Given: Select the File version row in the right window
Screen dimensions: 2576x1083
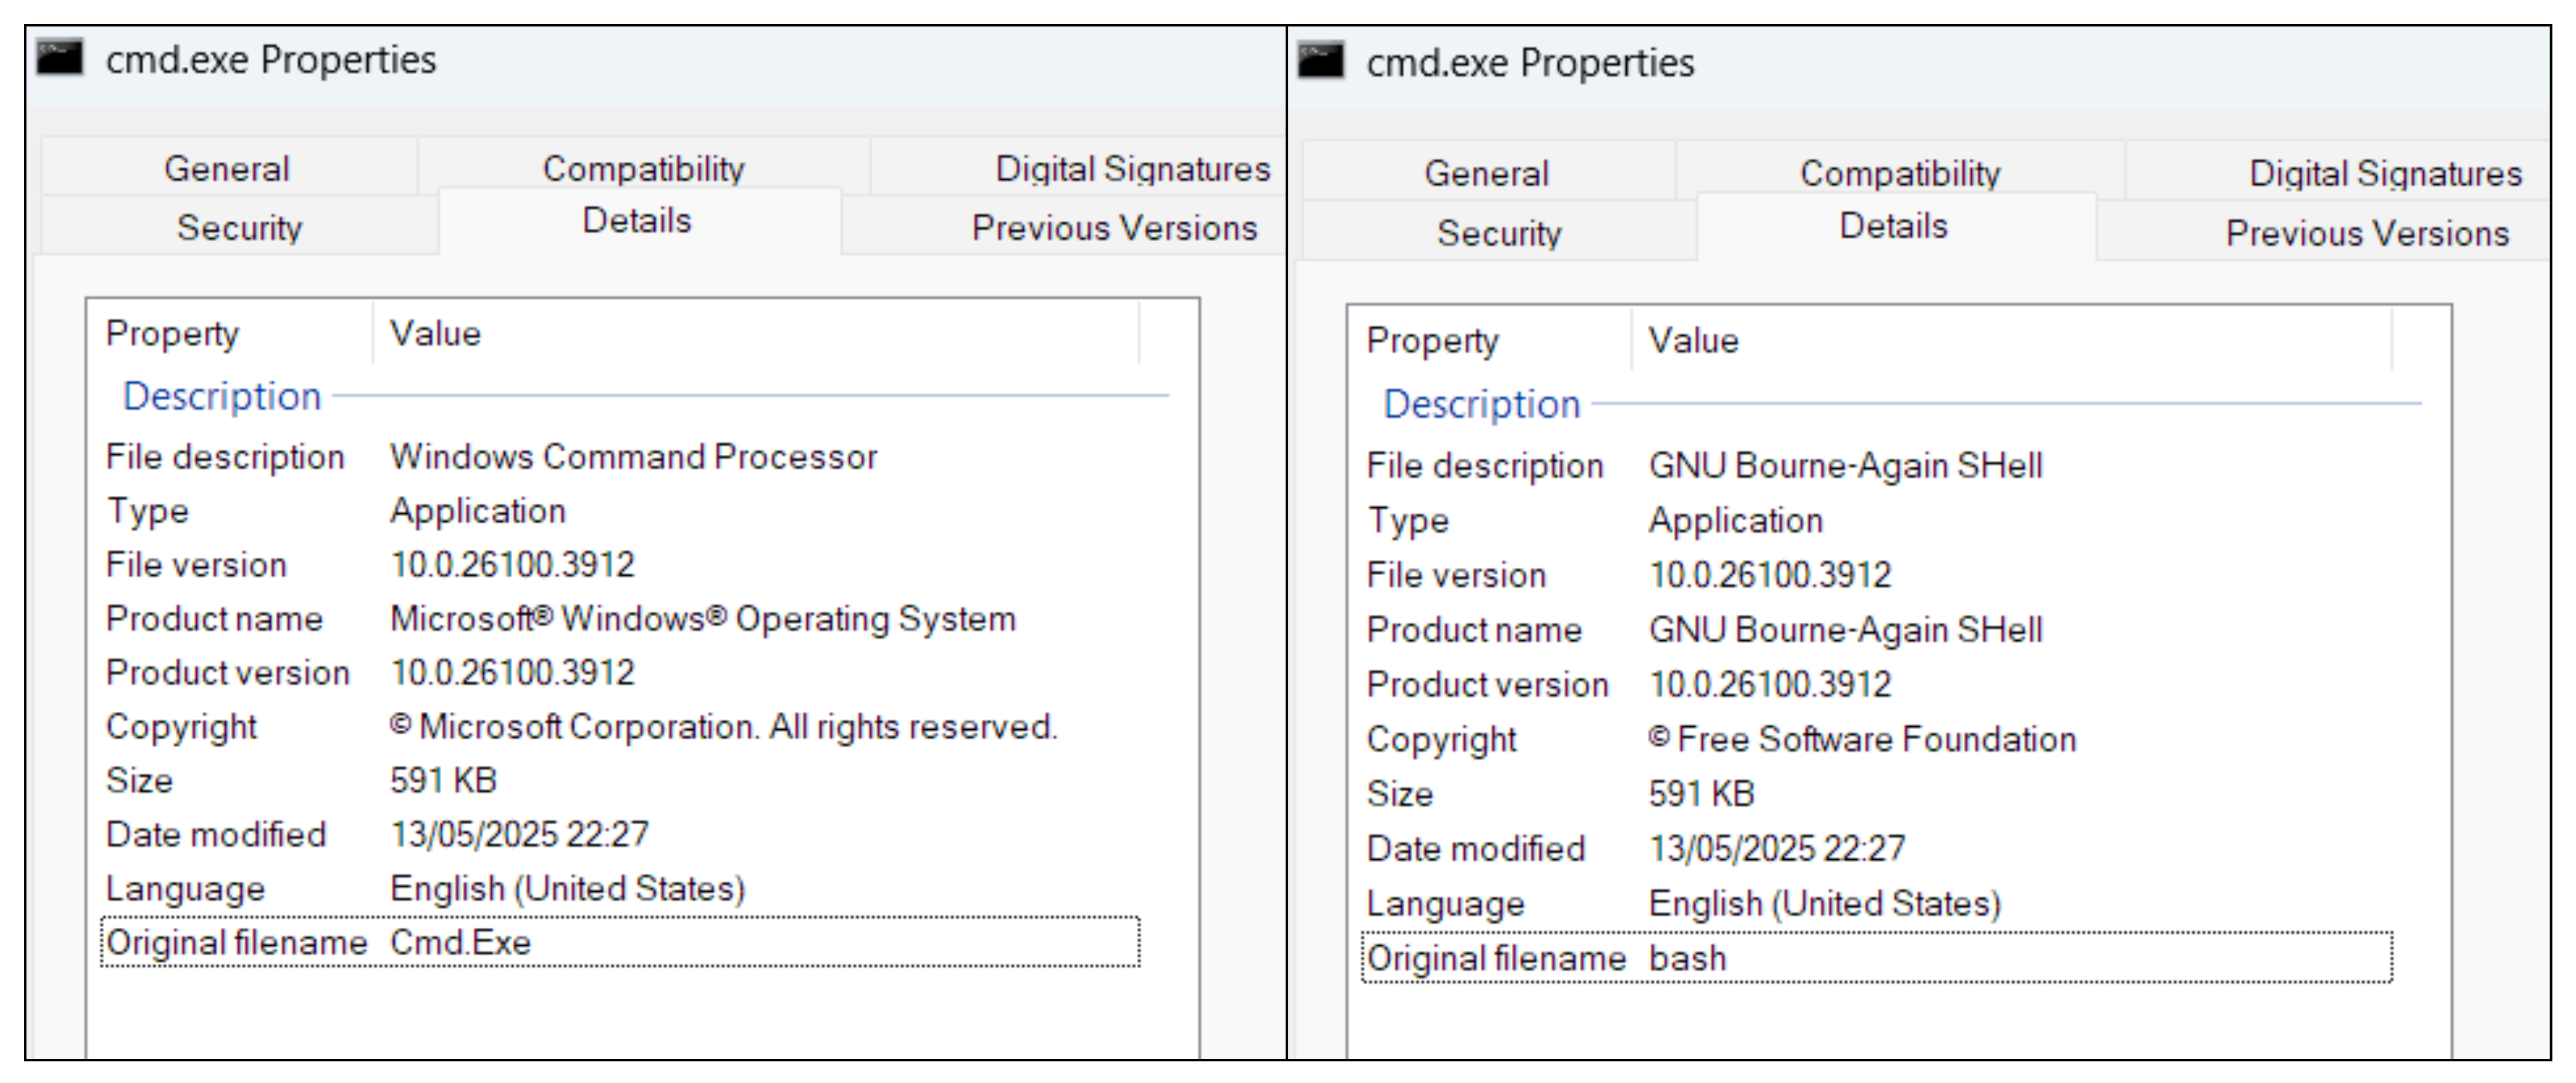Looking at the screenshot, I should (1877, 575).
